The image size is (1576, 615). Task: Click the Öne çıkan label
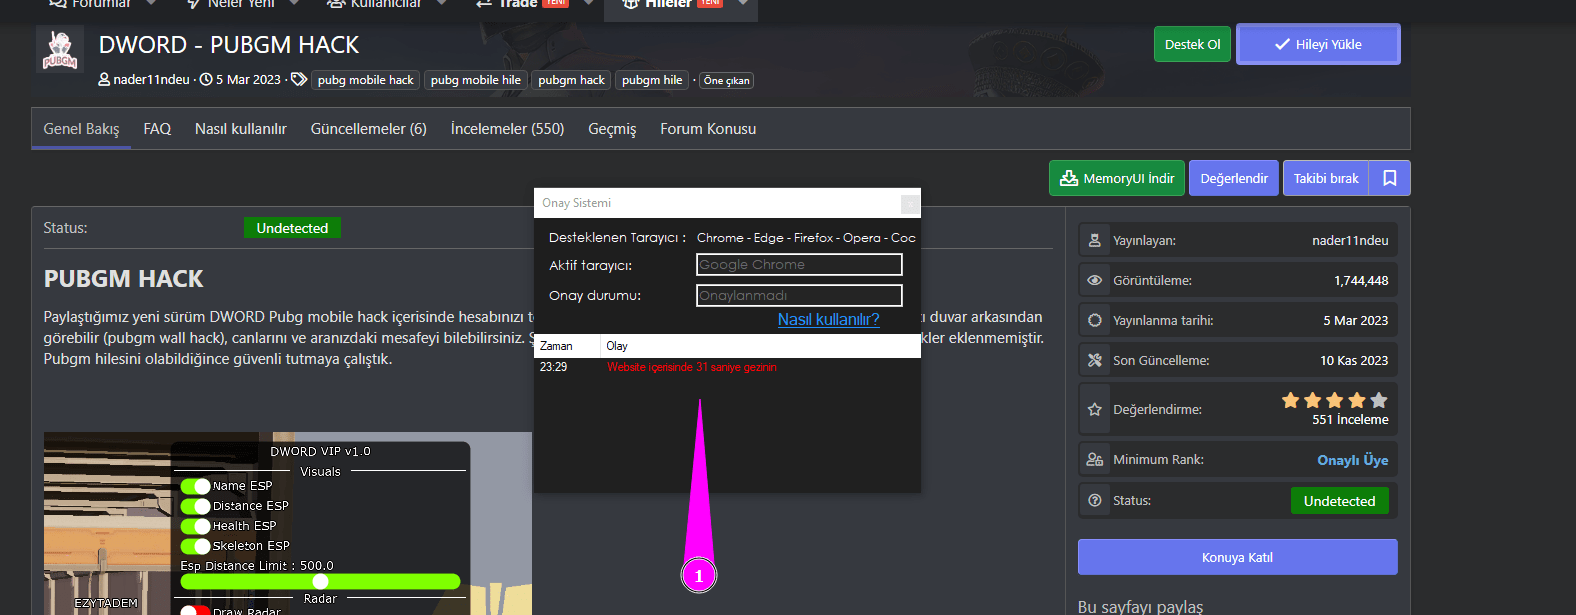pos(727,81)
